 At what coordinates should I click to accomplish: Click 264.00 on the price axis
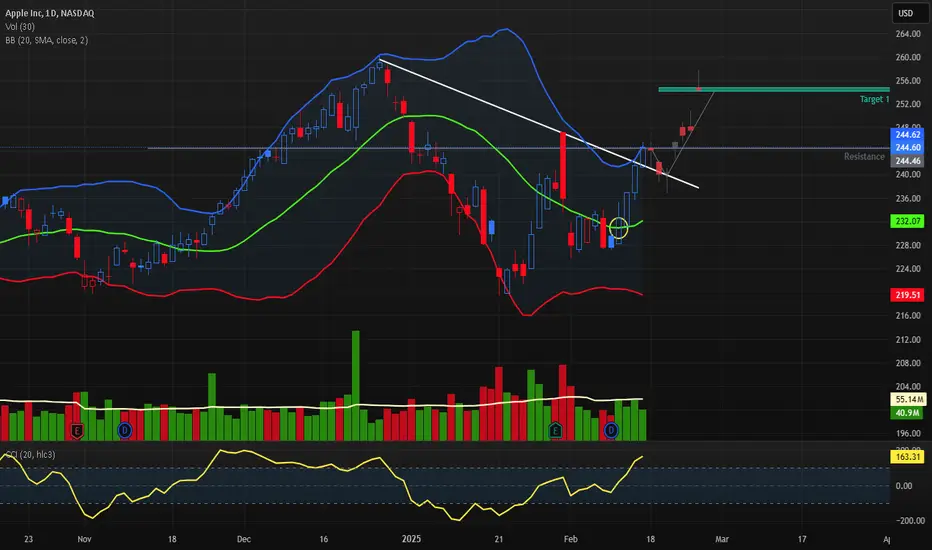pyautogui.click(x=908, y=34)
